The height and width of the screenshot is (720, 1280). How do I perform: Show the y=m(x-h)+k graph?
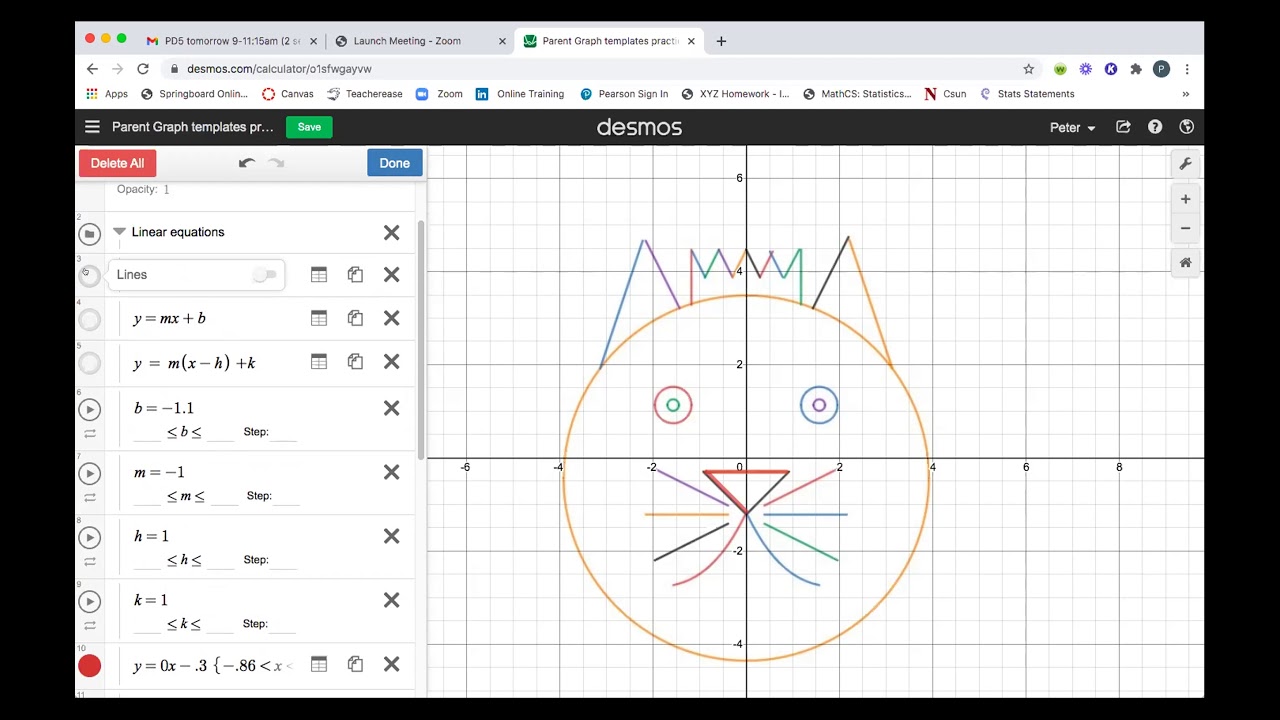[x=90, y=364]
